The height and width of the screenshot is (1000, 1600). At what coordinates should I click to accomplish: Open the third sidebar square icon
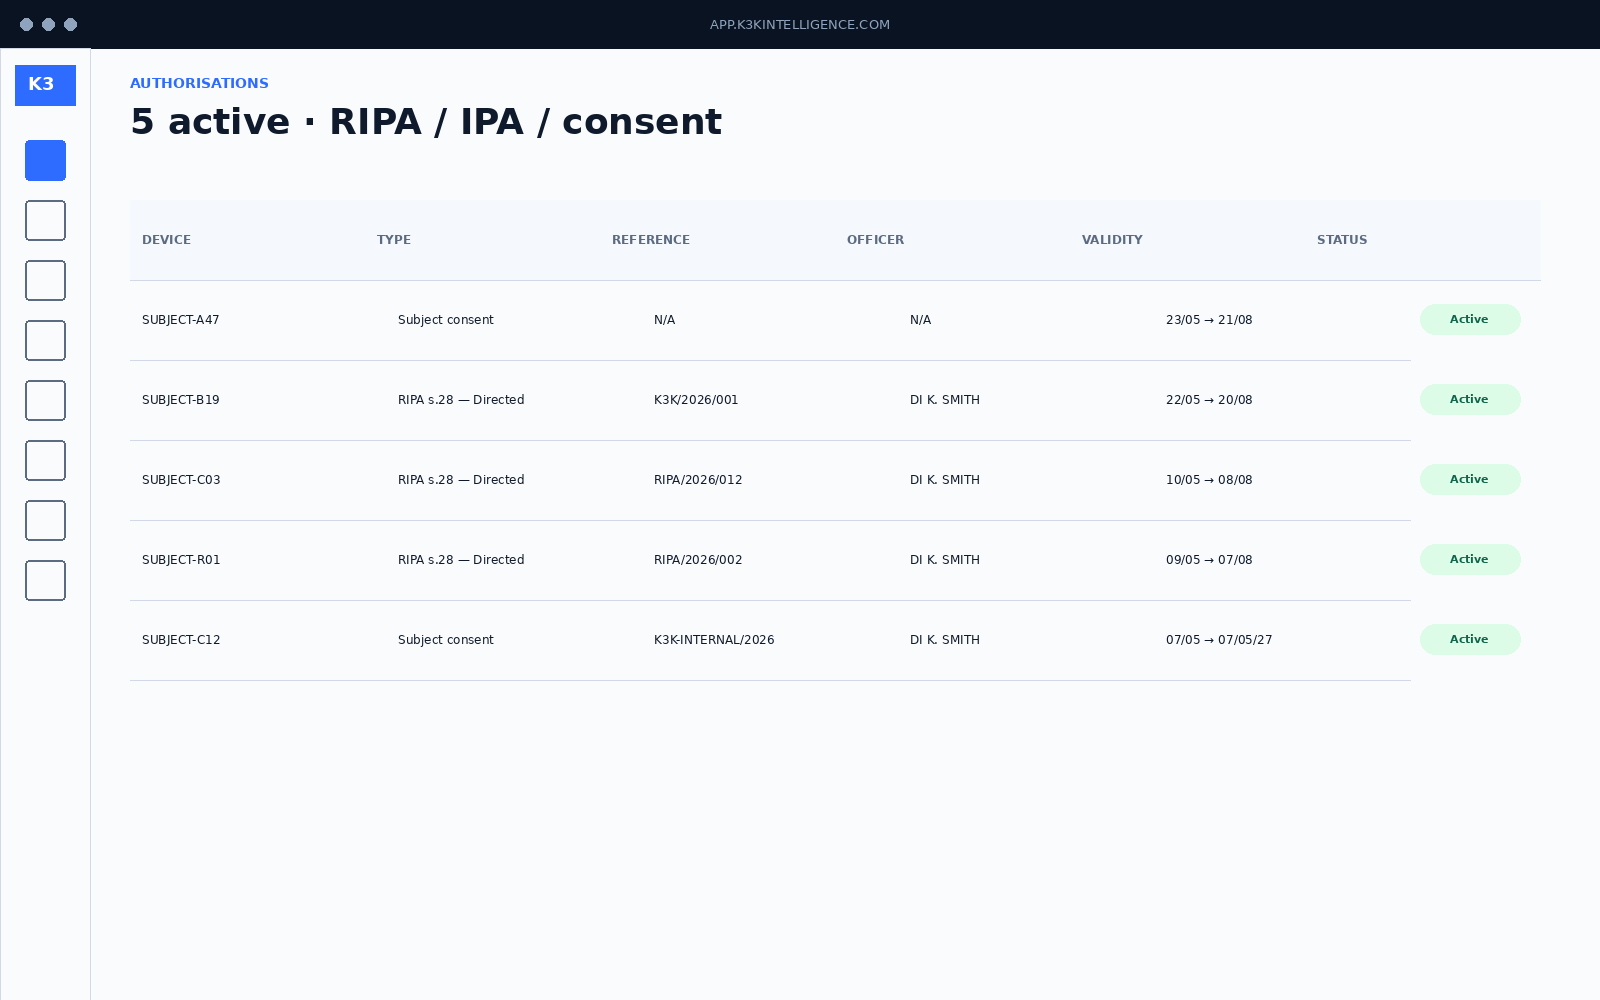point(45,280)
